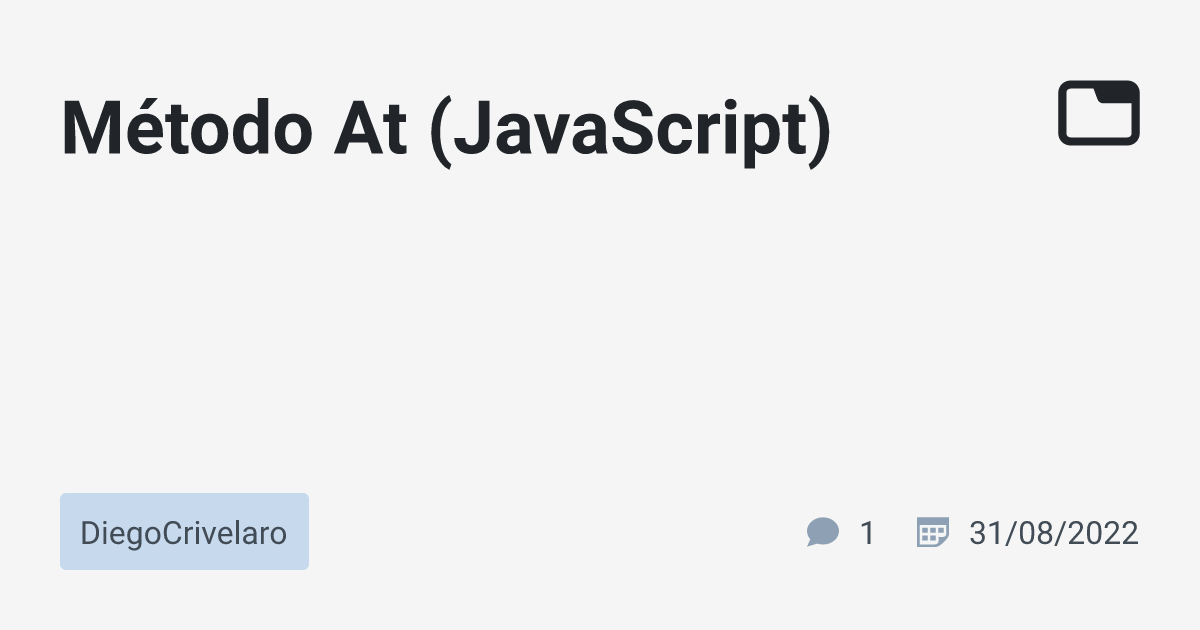Click the comment speech bubble icon

pos(822,532)
